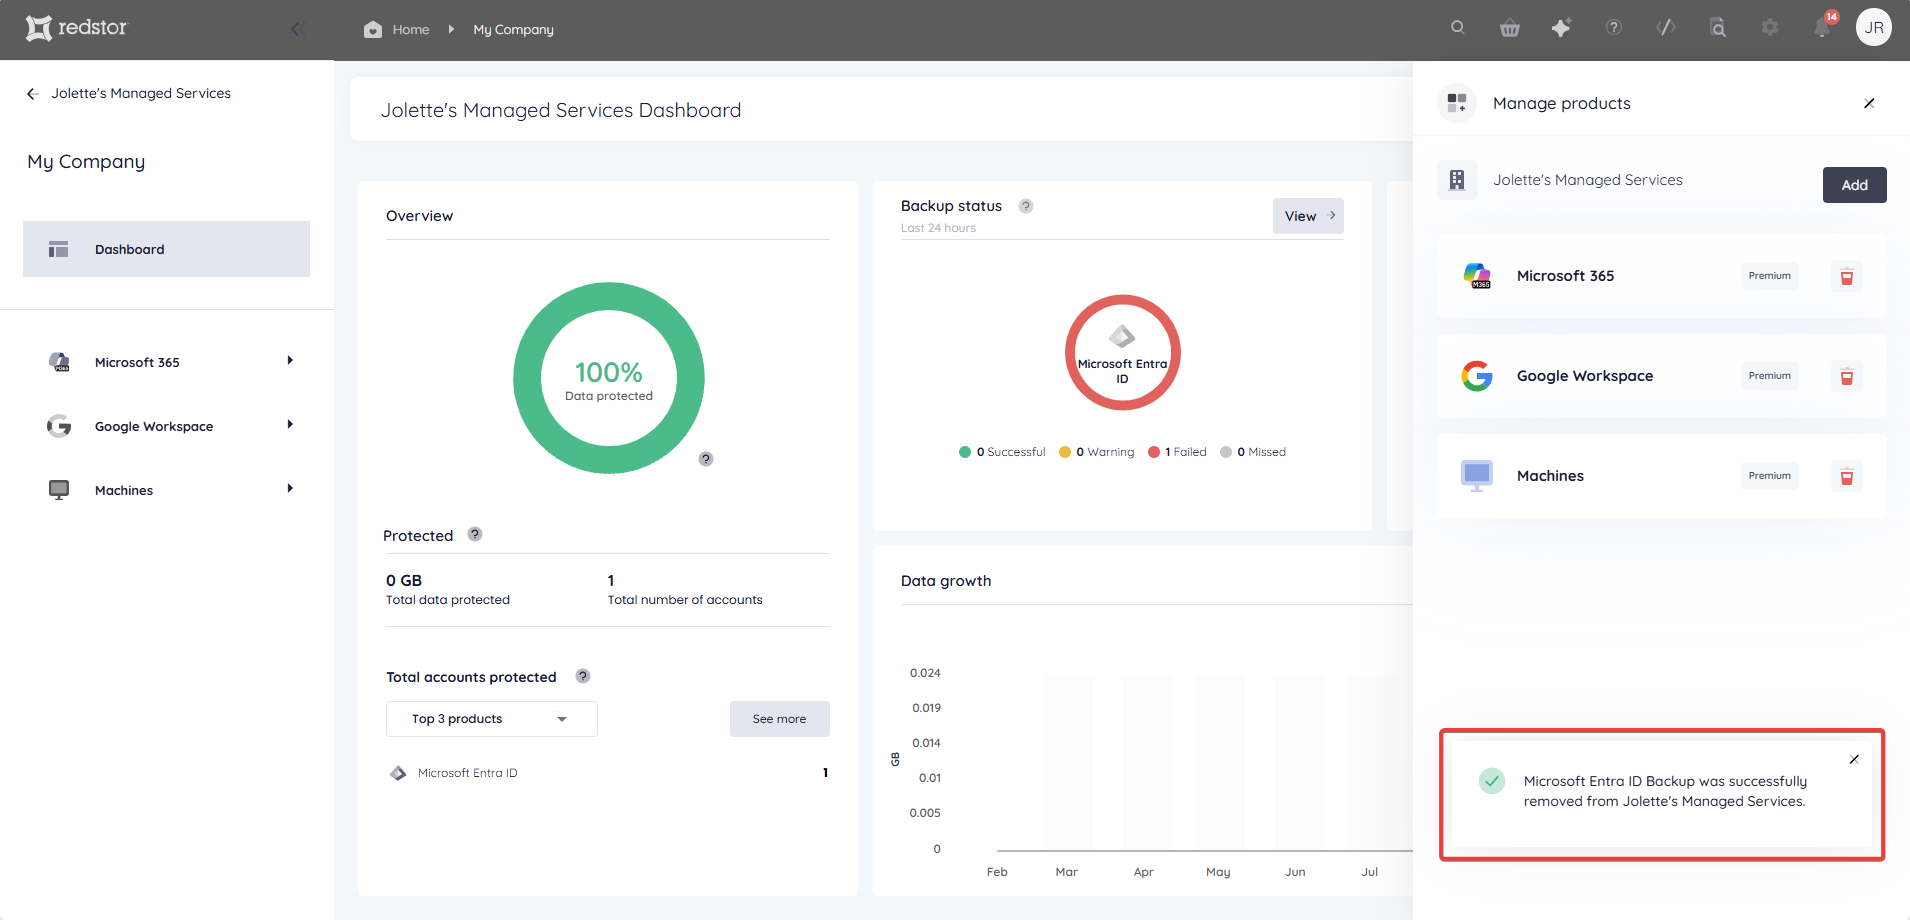Open the search icon in top bar
This screenshot has height=920, width=1910.
[x=1458, y=28]
